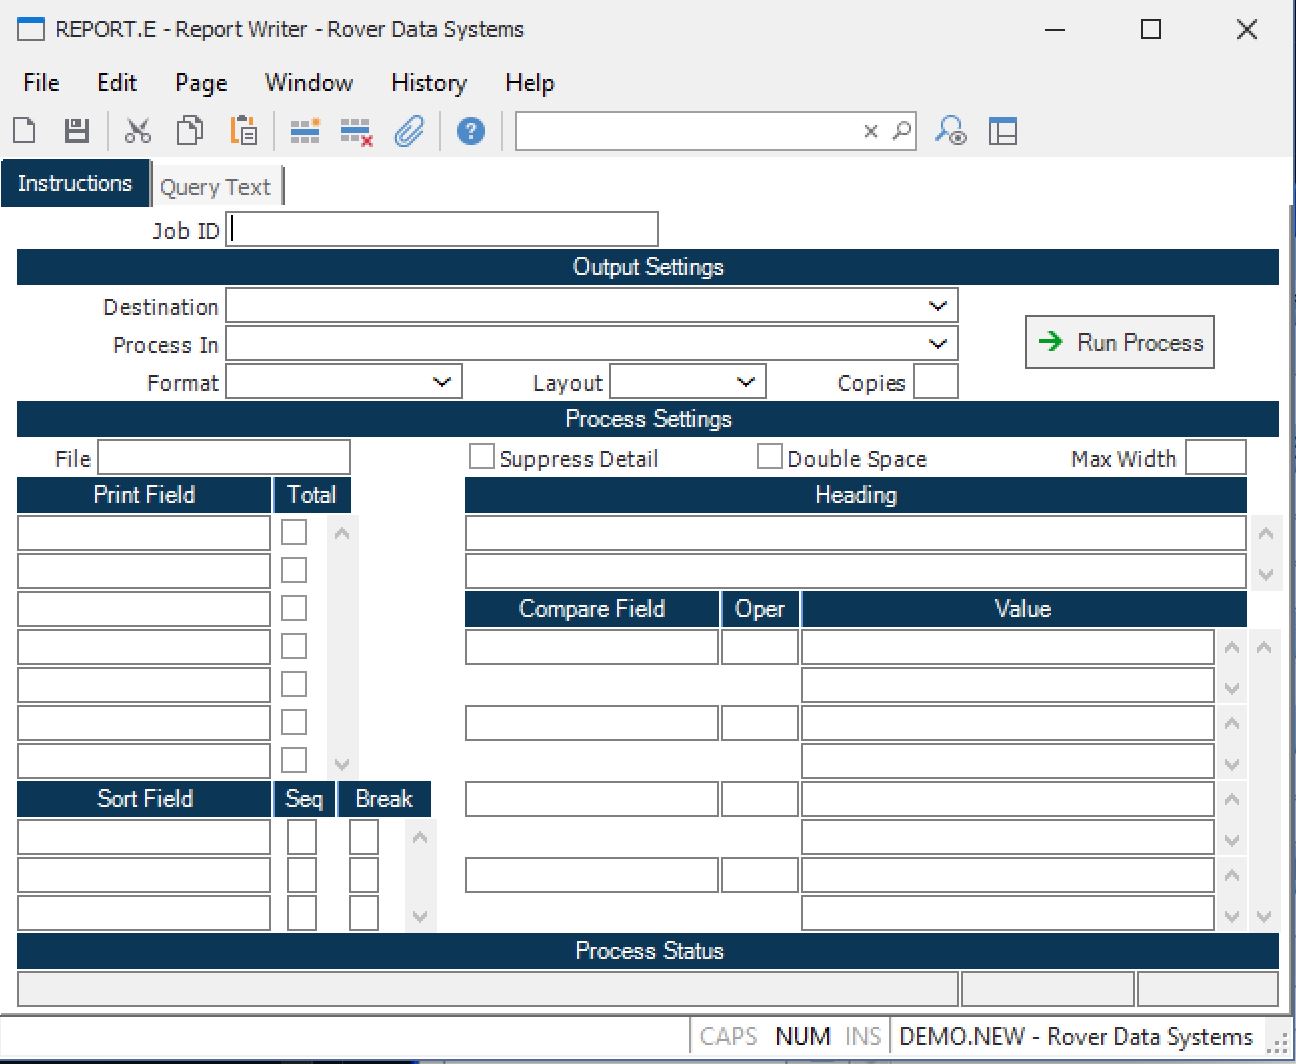Open the Window menu

308,83
